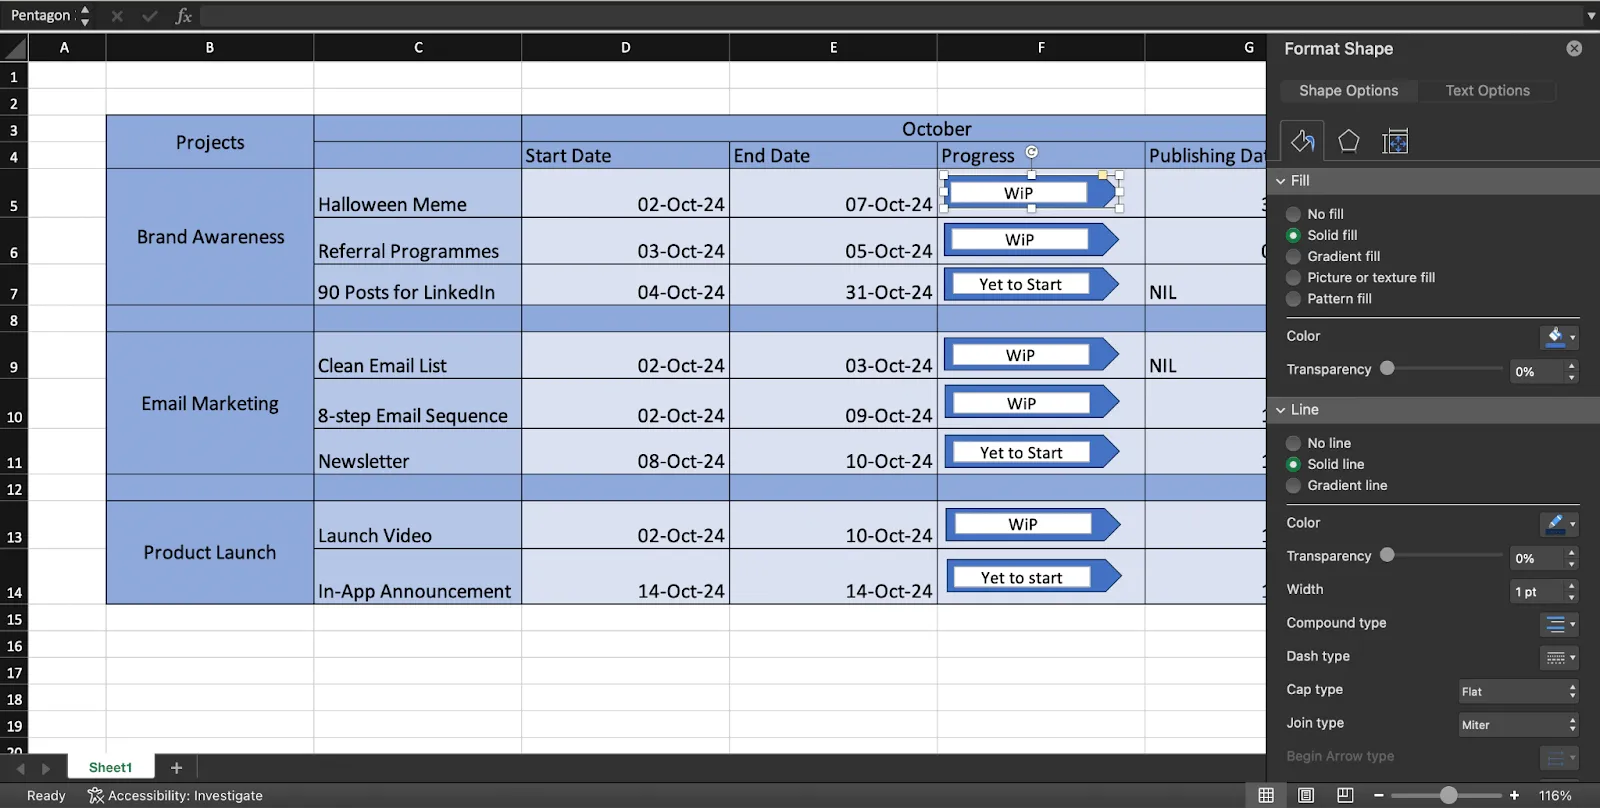Select the Solid fill radio button
The width and height of the screenshot is (1600, 808).
pyautogui.click(x=1293, y=235)
